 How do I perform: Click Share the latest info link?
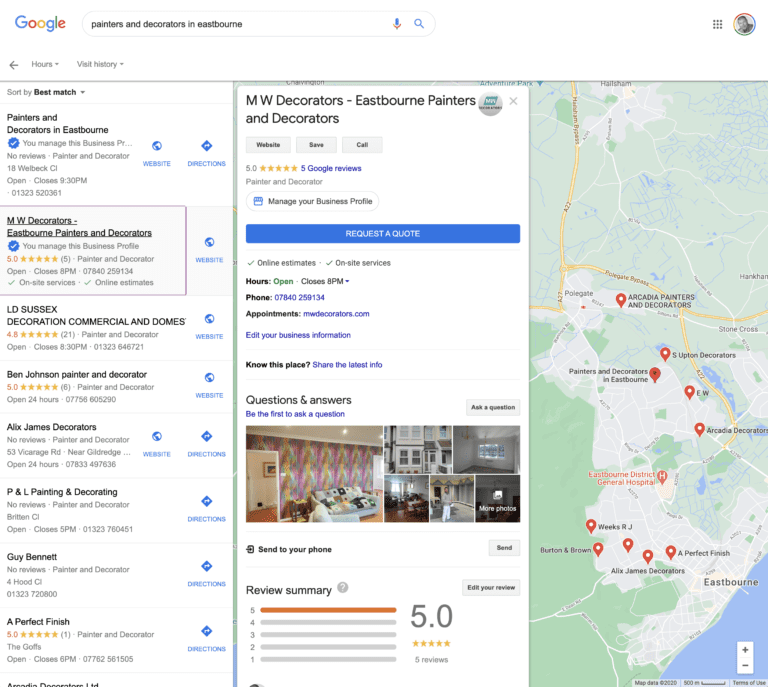347,365
